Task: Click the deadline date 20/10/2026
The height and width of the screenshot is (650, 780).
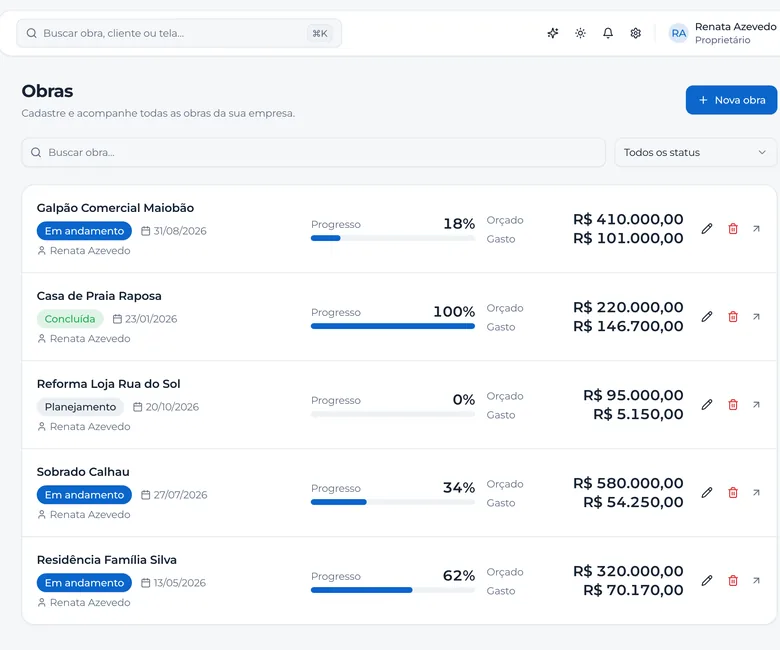Action: 172,407
